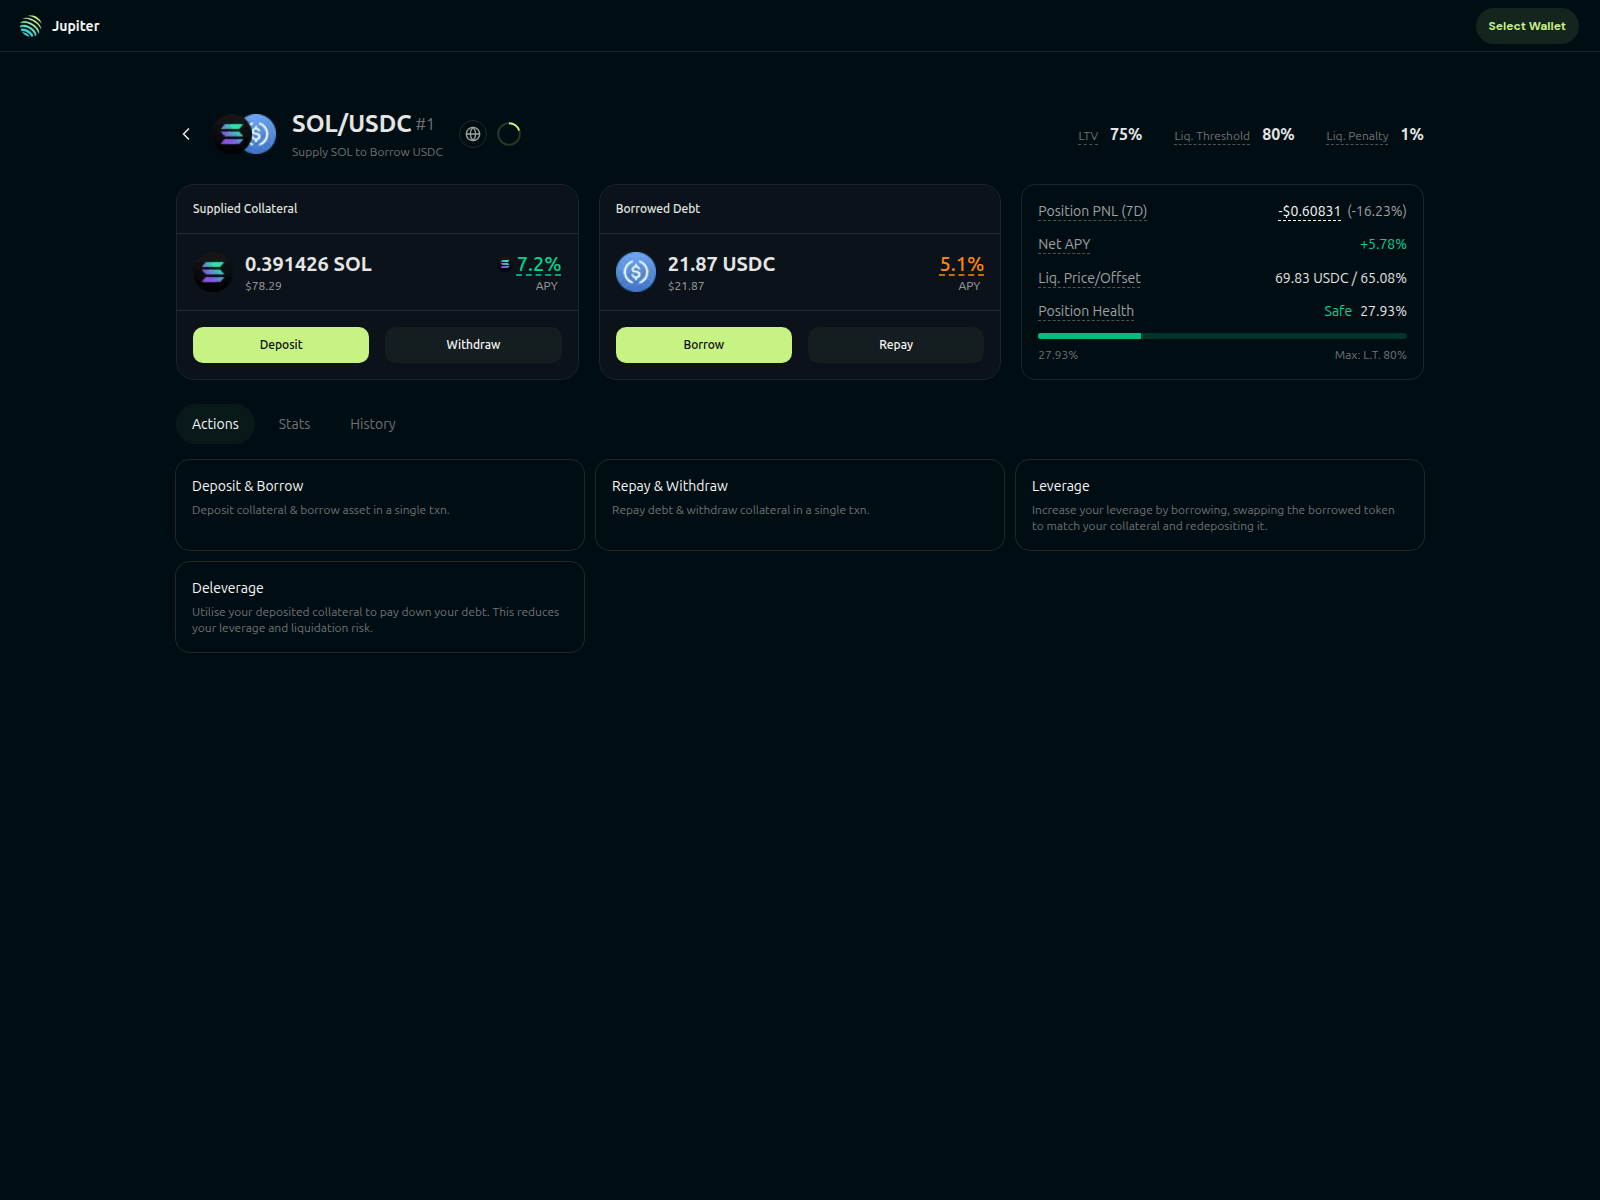Click Select Wallet in the top right

pyautogui.click(x=1526, y=25)
